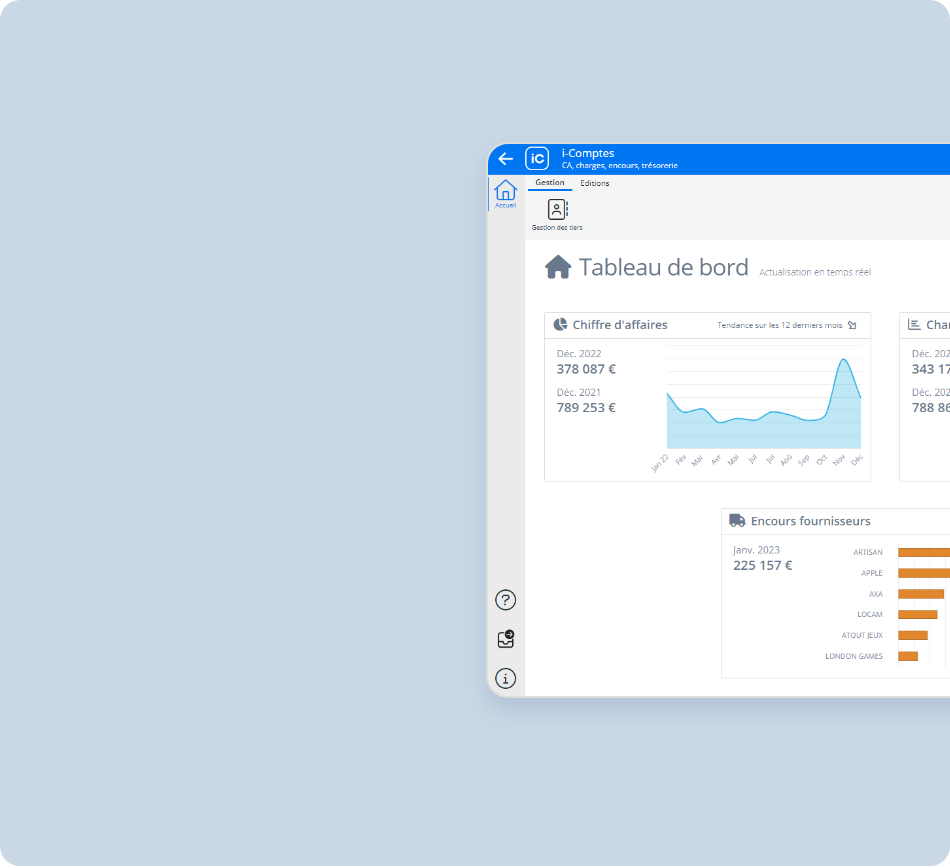Switch to the Gestion tab
Image resolution: width=950 pixels, height=868 pixels.
tap(549, 183)
